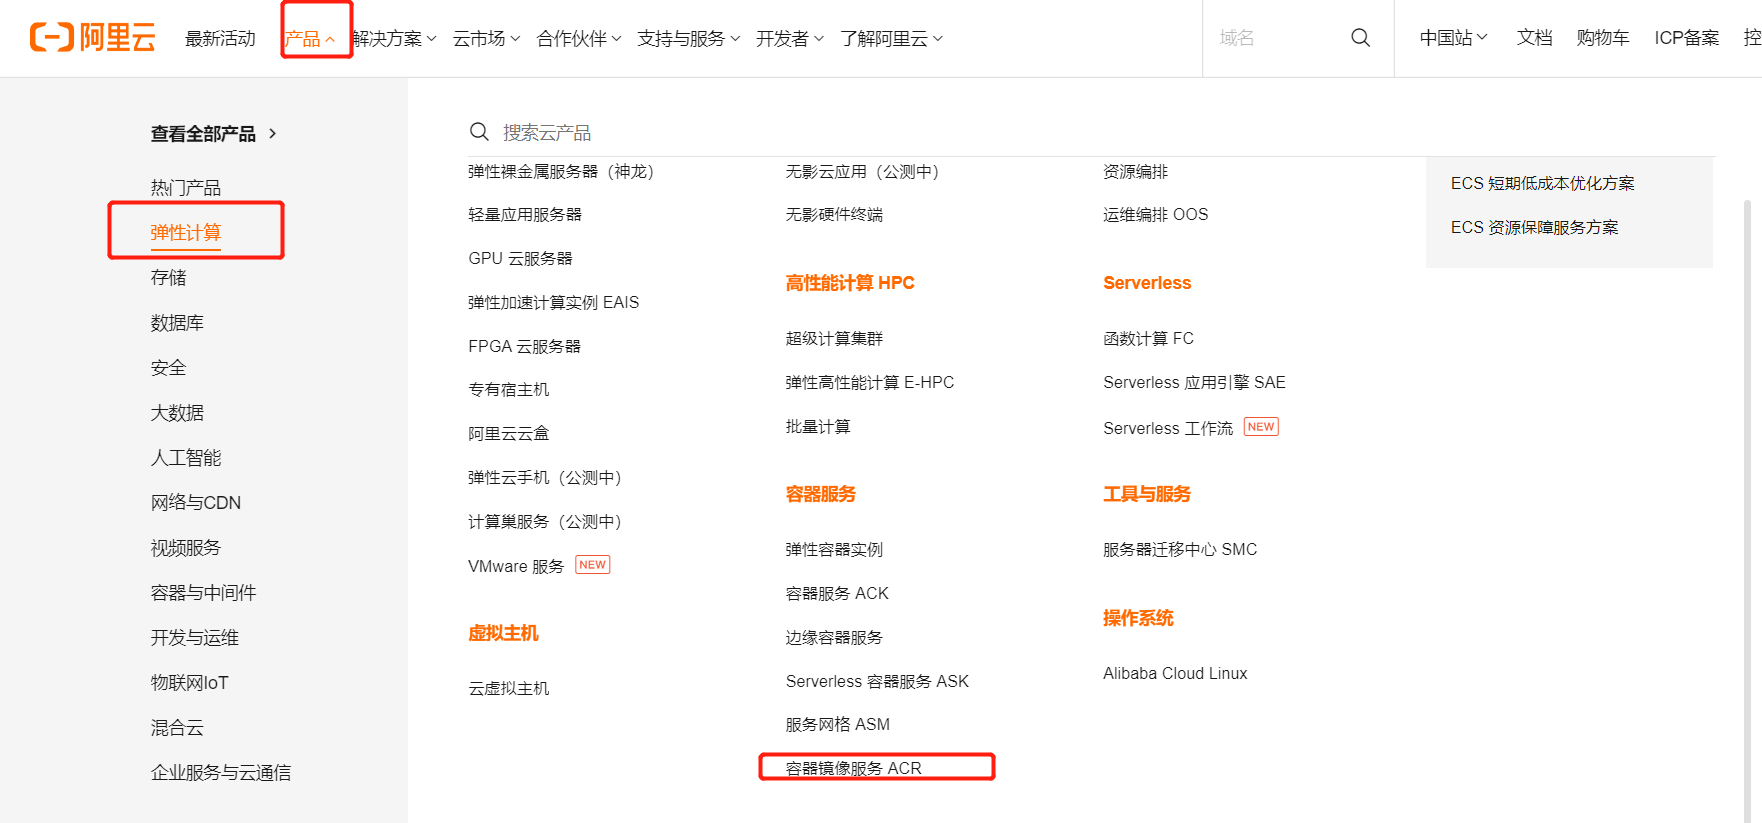Image resolution: width=1762 pixels, height=823 pixels.
Task: Select 数据库 category
Action: [x=177, y=322]
